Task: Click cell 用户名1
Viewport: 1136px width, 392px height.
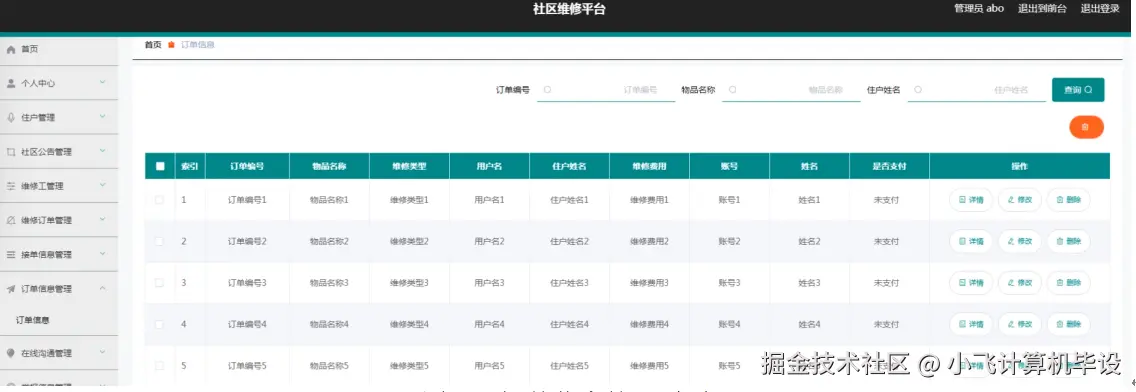Action: [x=490, y=200]
